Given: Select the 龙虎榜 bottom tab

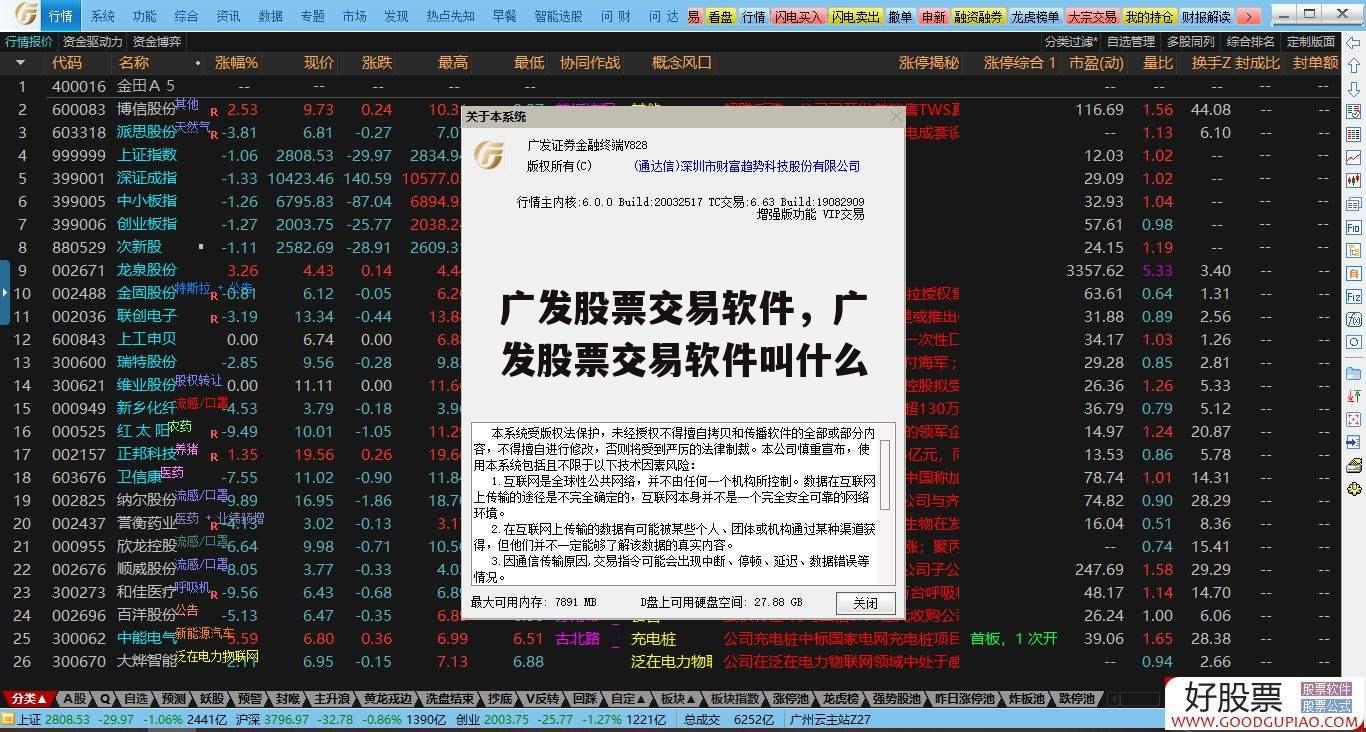Looking at the screenshot, I should (x=840, y=699).
